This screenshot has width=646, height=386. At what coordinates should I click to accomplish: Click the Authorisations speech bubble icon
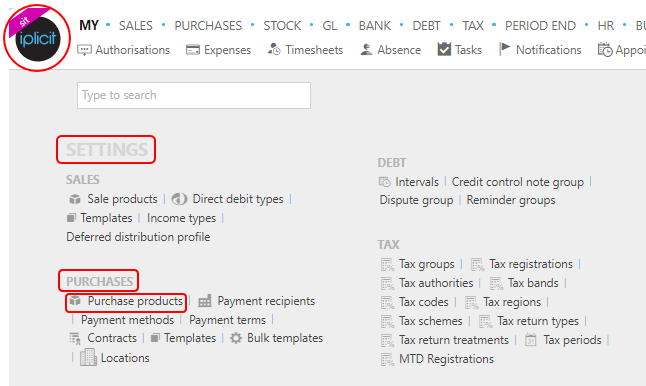[x=84, y=50]
